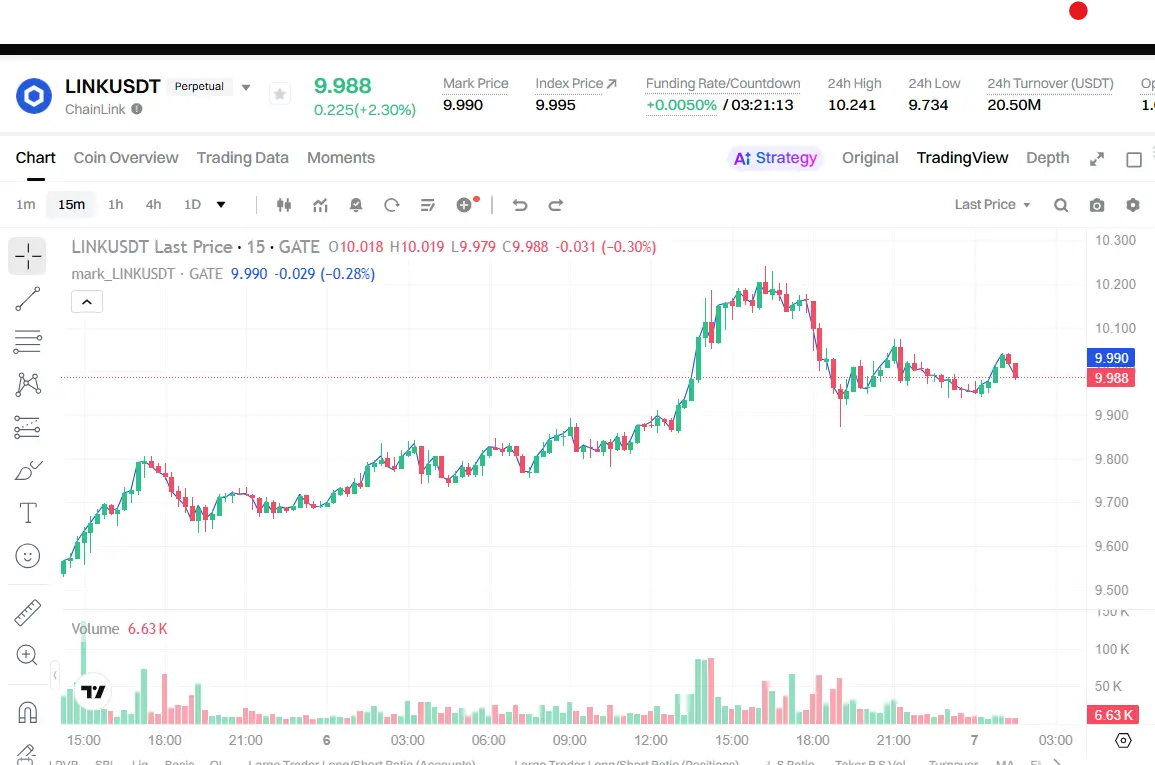Switch to Original chart view

(870, 158)
